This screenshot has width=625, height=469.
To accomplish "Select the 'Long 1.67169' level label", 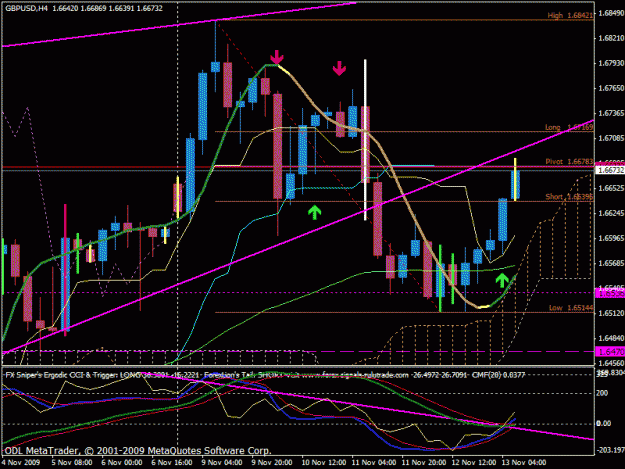I will point(569,127).
